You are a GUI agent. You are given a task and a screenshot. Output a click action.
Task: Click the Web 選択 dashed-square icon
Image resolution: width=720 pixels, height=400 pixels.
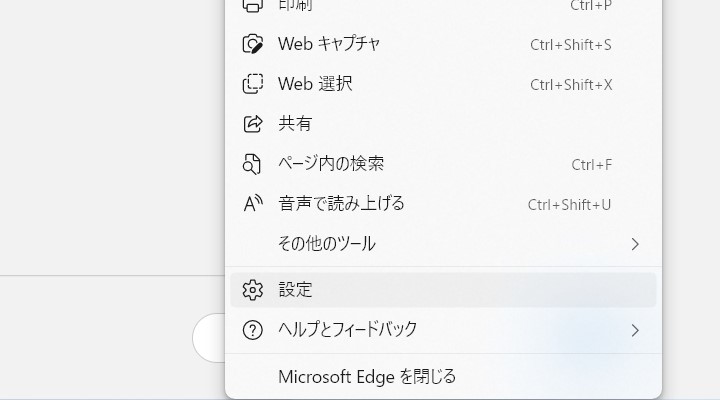coord(253,84)
